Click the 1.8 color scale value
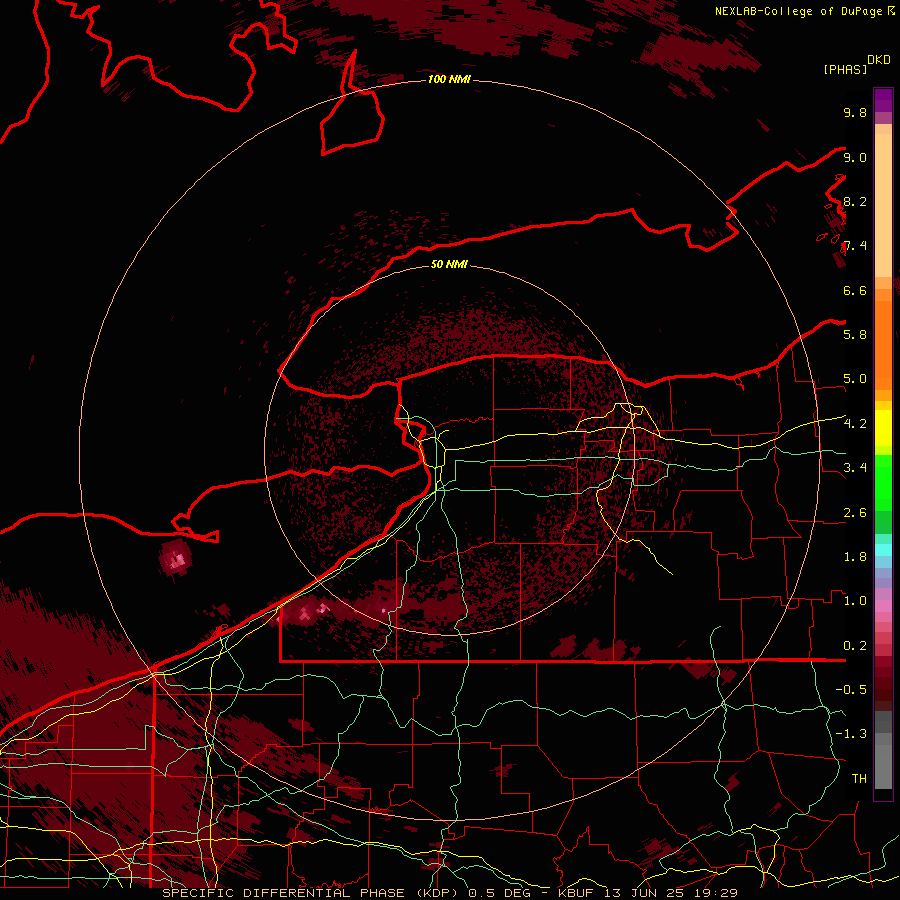The width and height of the screenshot is (900, 900). point(855,557)
